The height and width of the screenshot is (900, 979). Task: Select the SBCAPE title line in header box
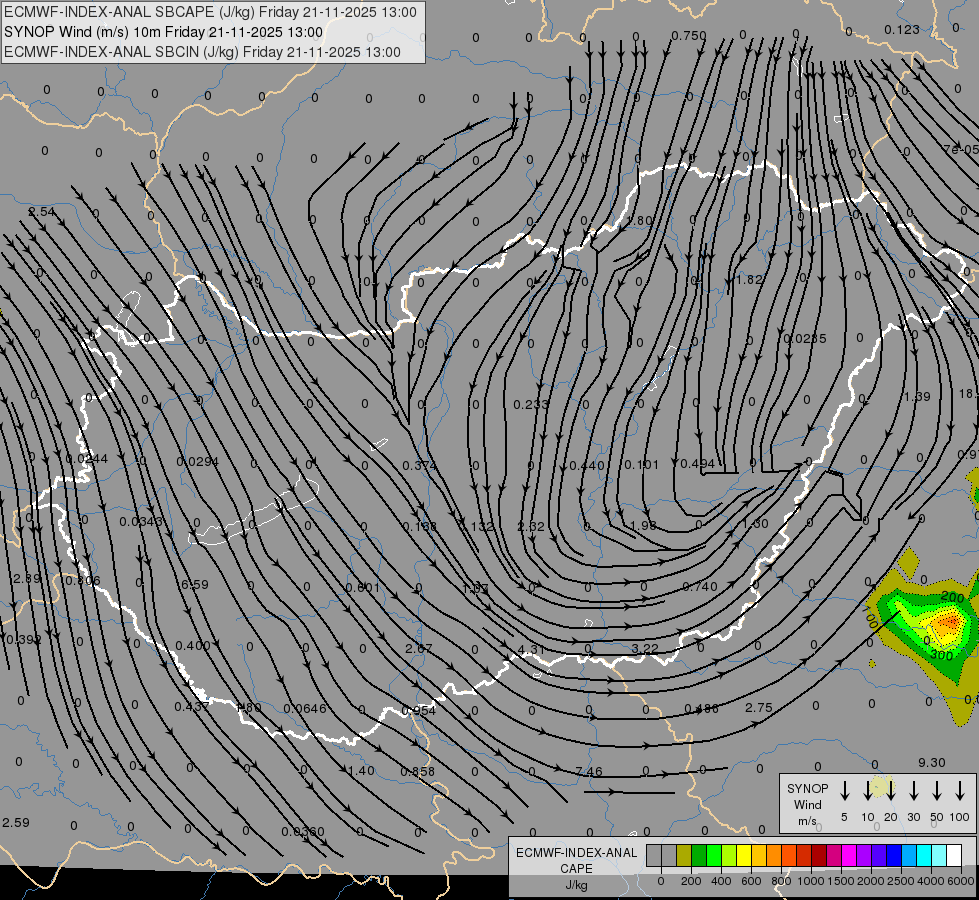tap(210, 12)
